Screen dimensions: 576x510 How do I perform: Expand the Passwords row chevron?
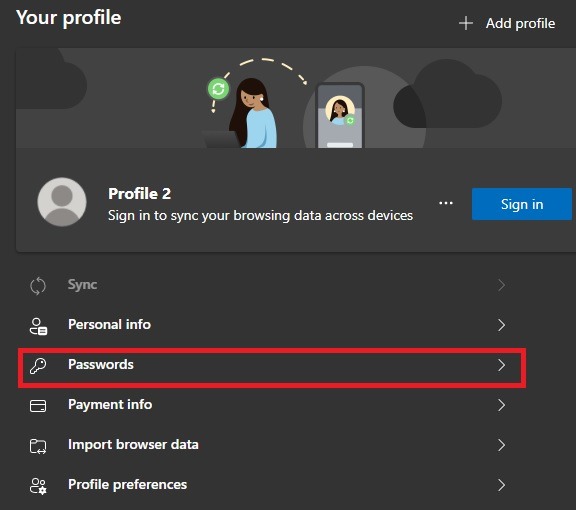pos(501,365)
